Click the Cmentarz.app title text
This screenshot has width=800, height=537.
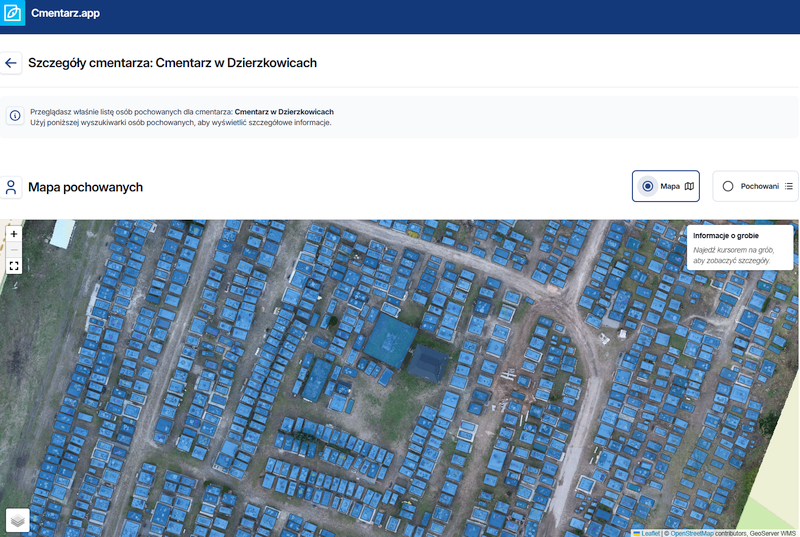coord(65,13)
